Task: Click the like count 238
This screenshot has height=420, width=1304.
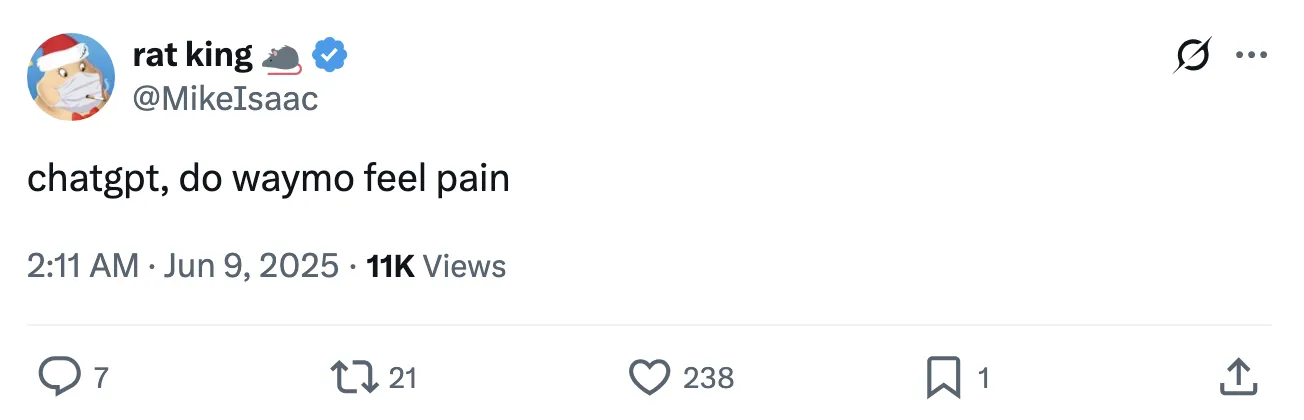Action: (708, 378)
